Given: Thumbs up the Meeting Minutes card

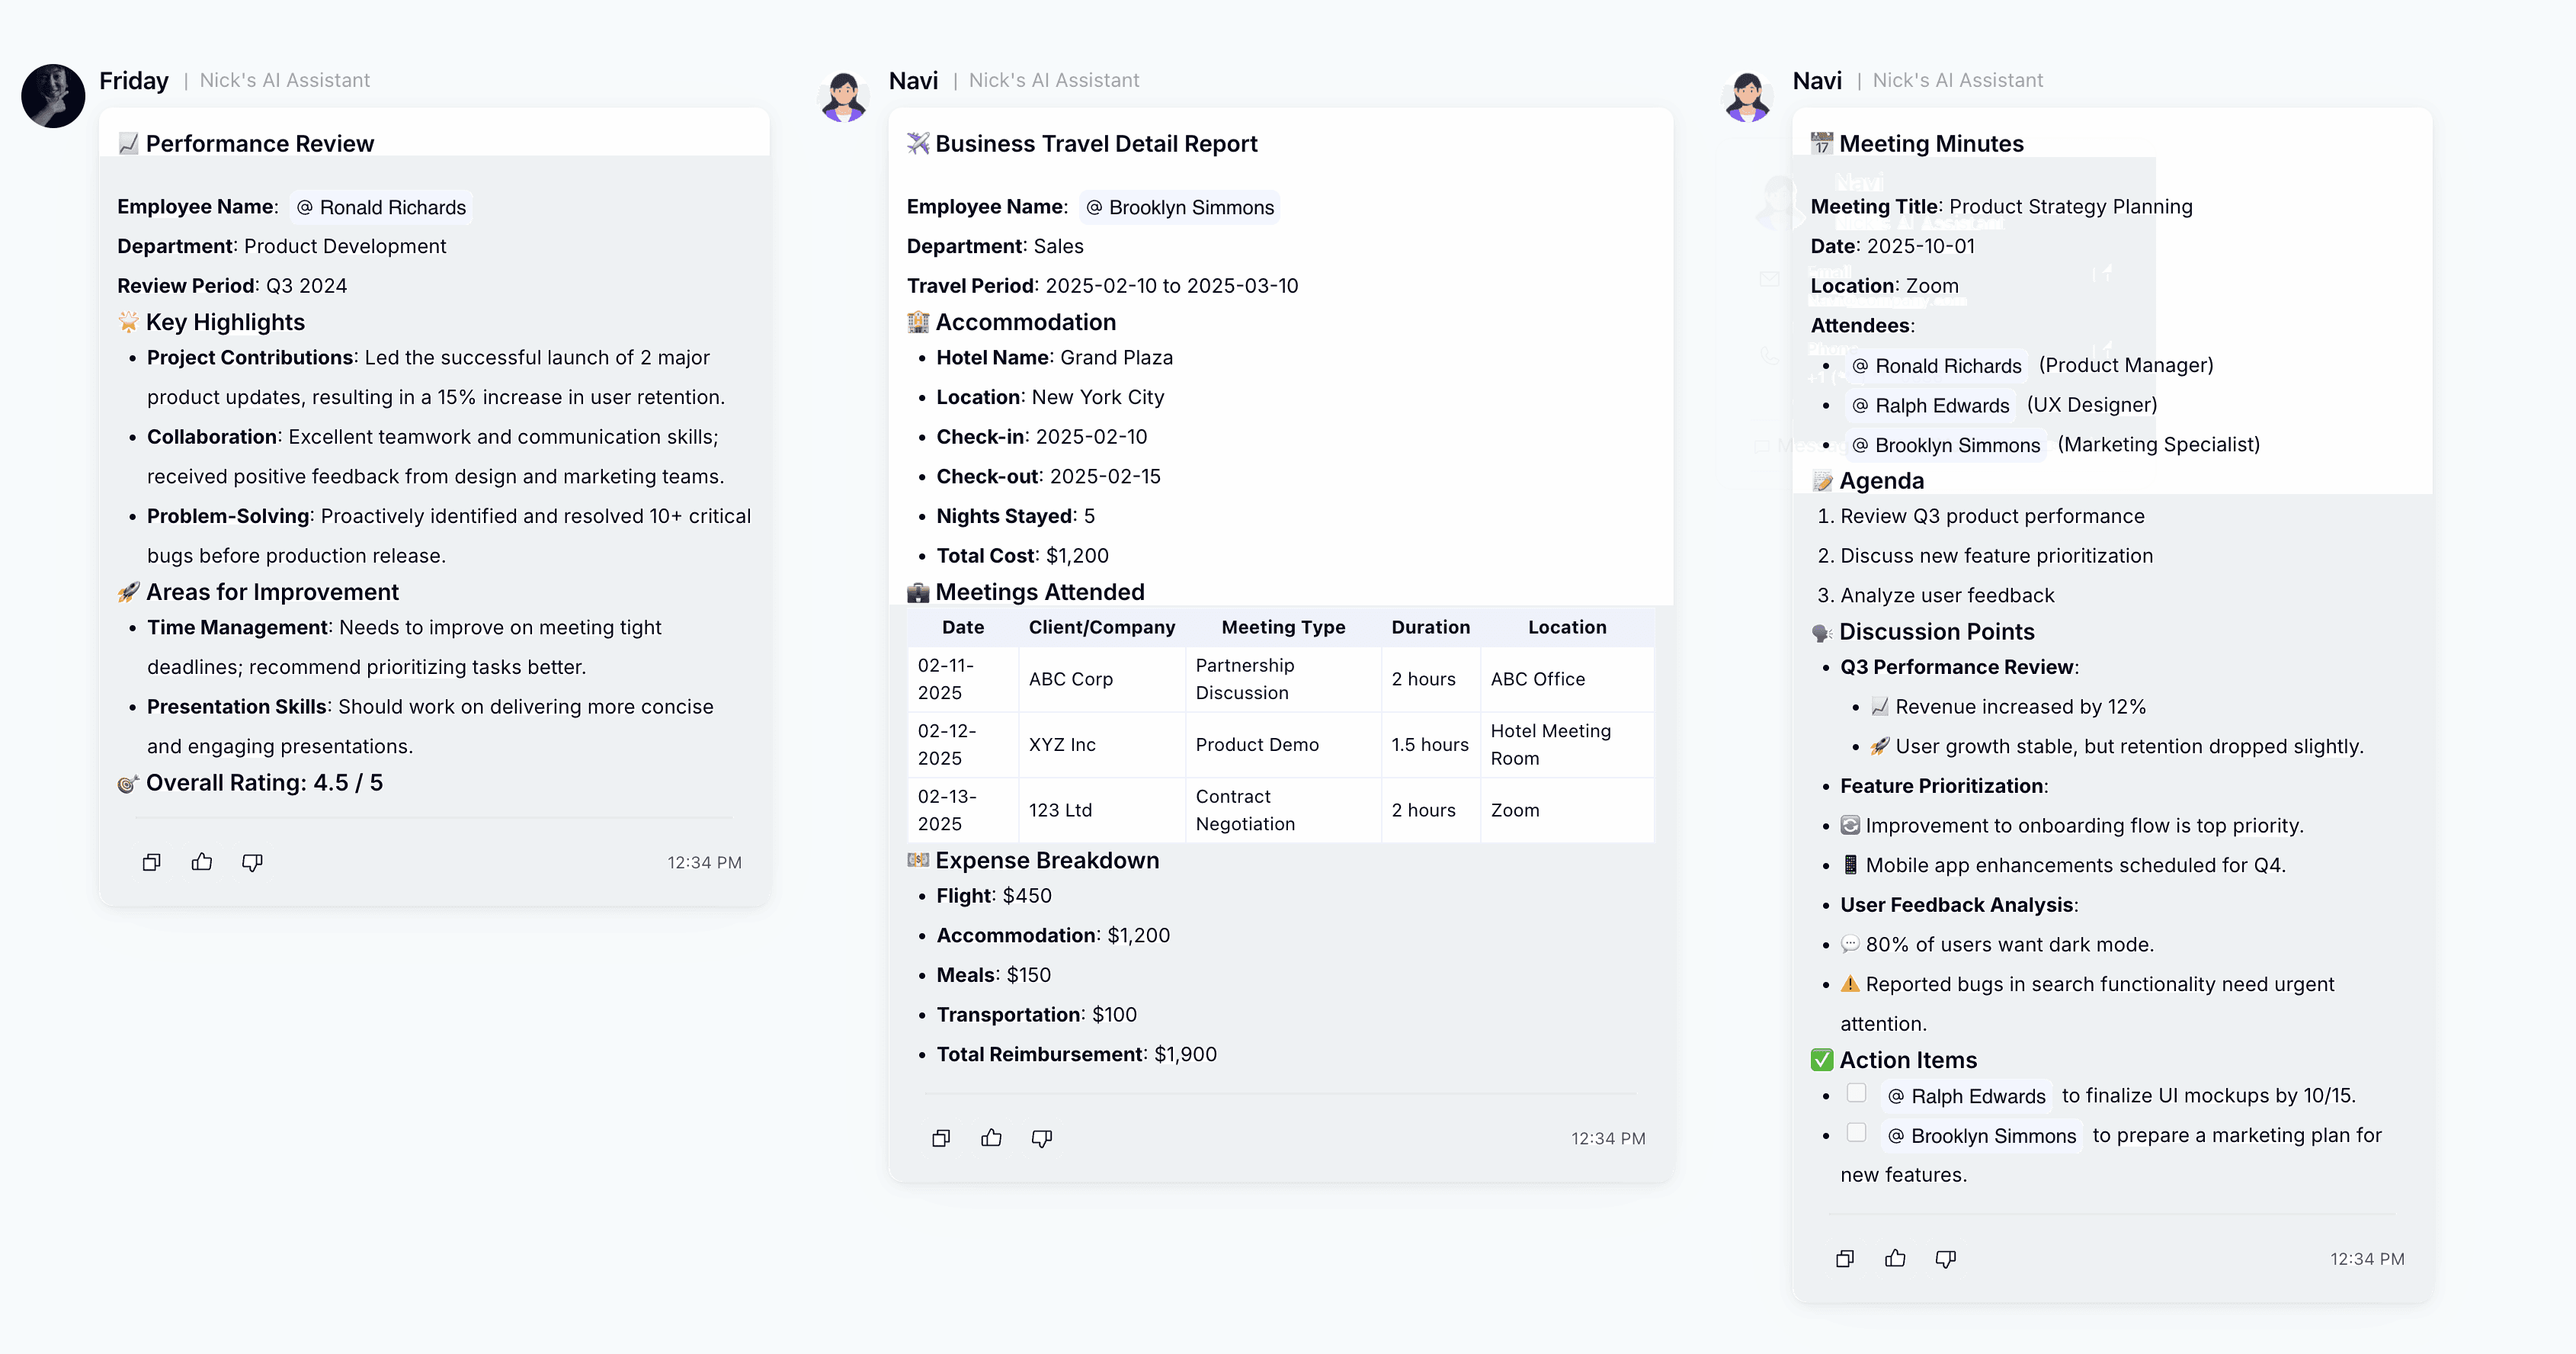Looking at the screenshot, I should [x=1895, y=1259].
